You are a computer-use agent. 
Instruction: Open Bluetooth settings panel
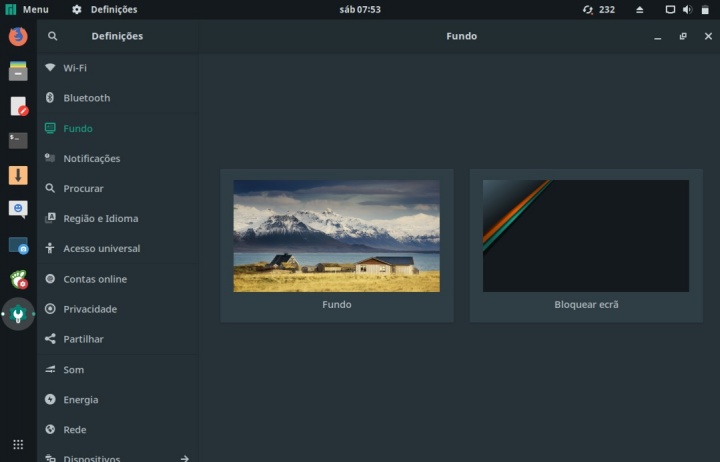click(x=86, y=98)
